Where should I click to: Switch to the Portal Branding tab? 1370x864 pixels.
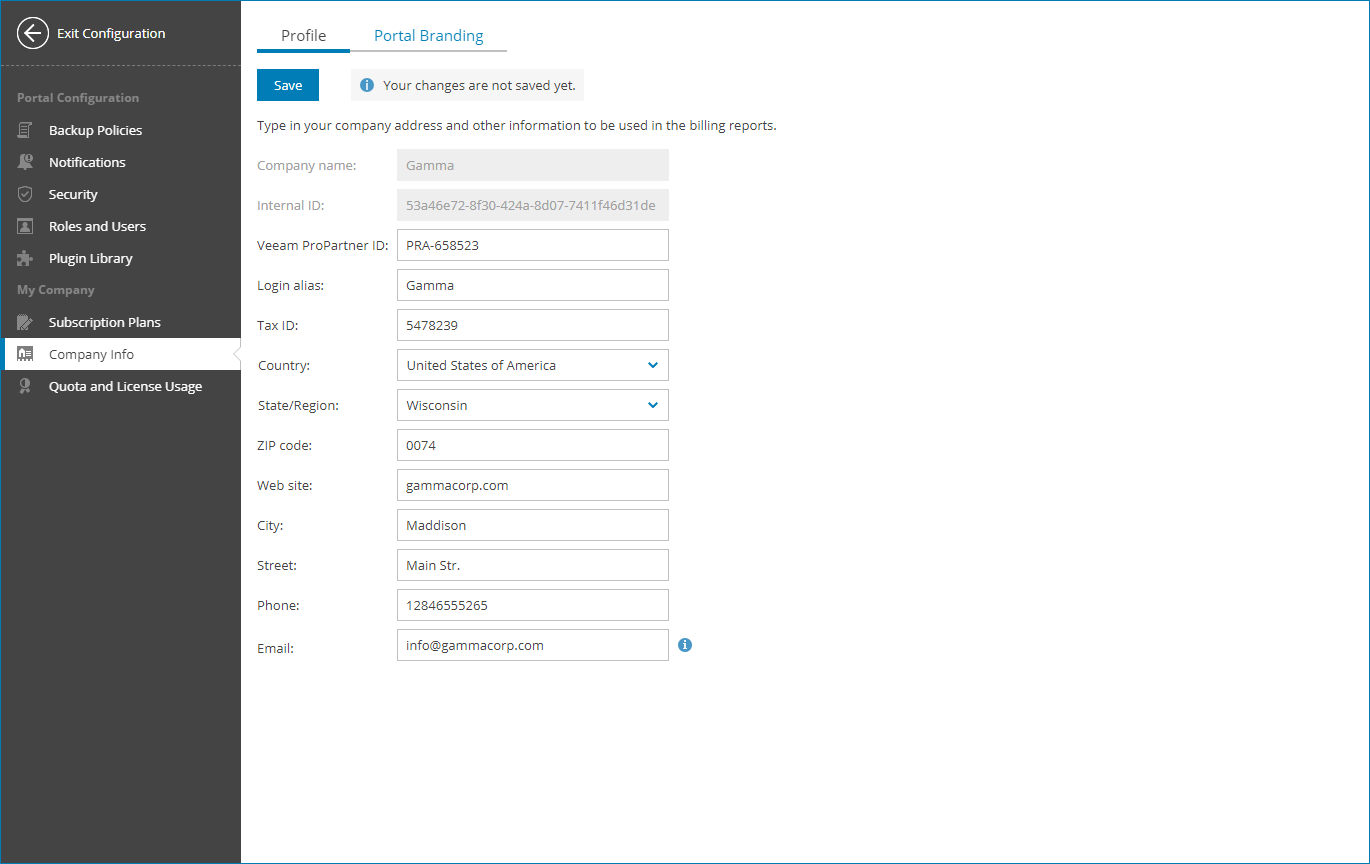[x=428, y=36]
